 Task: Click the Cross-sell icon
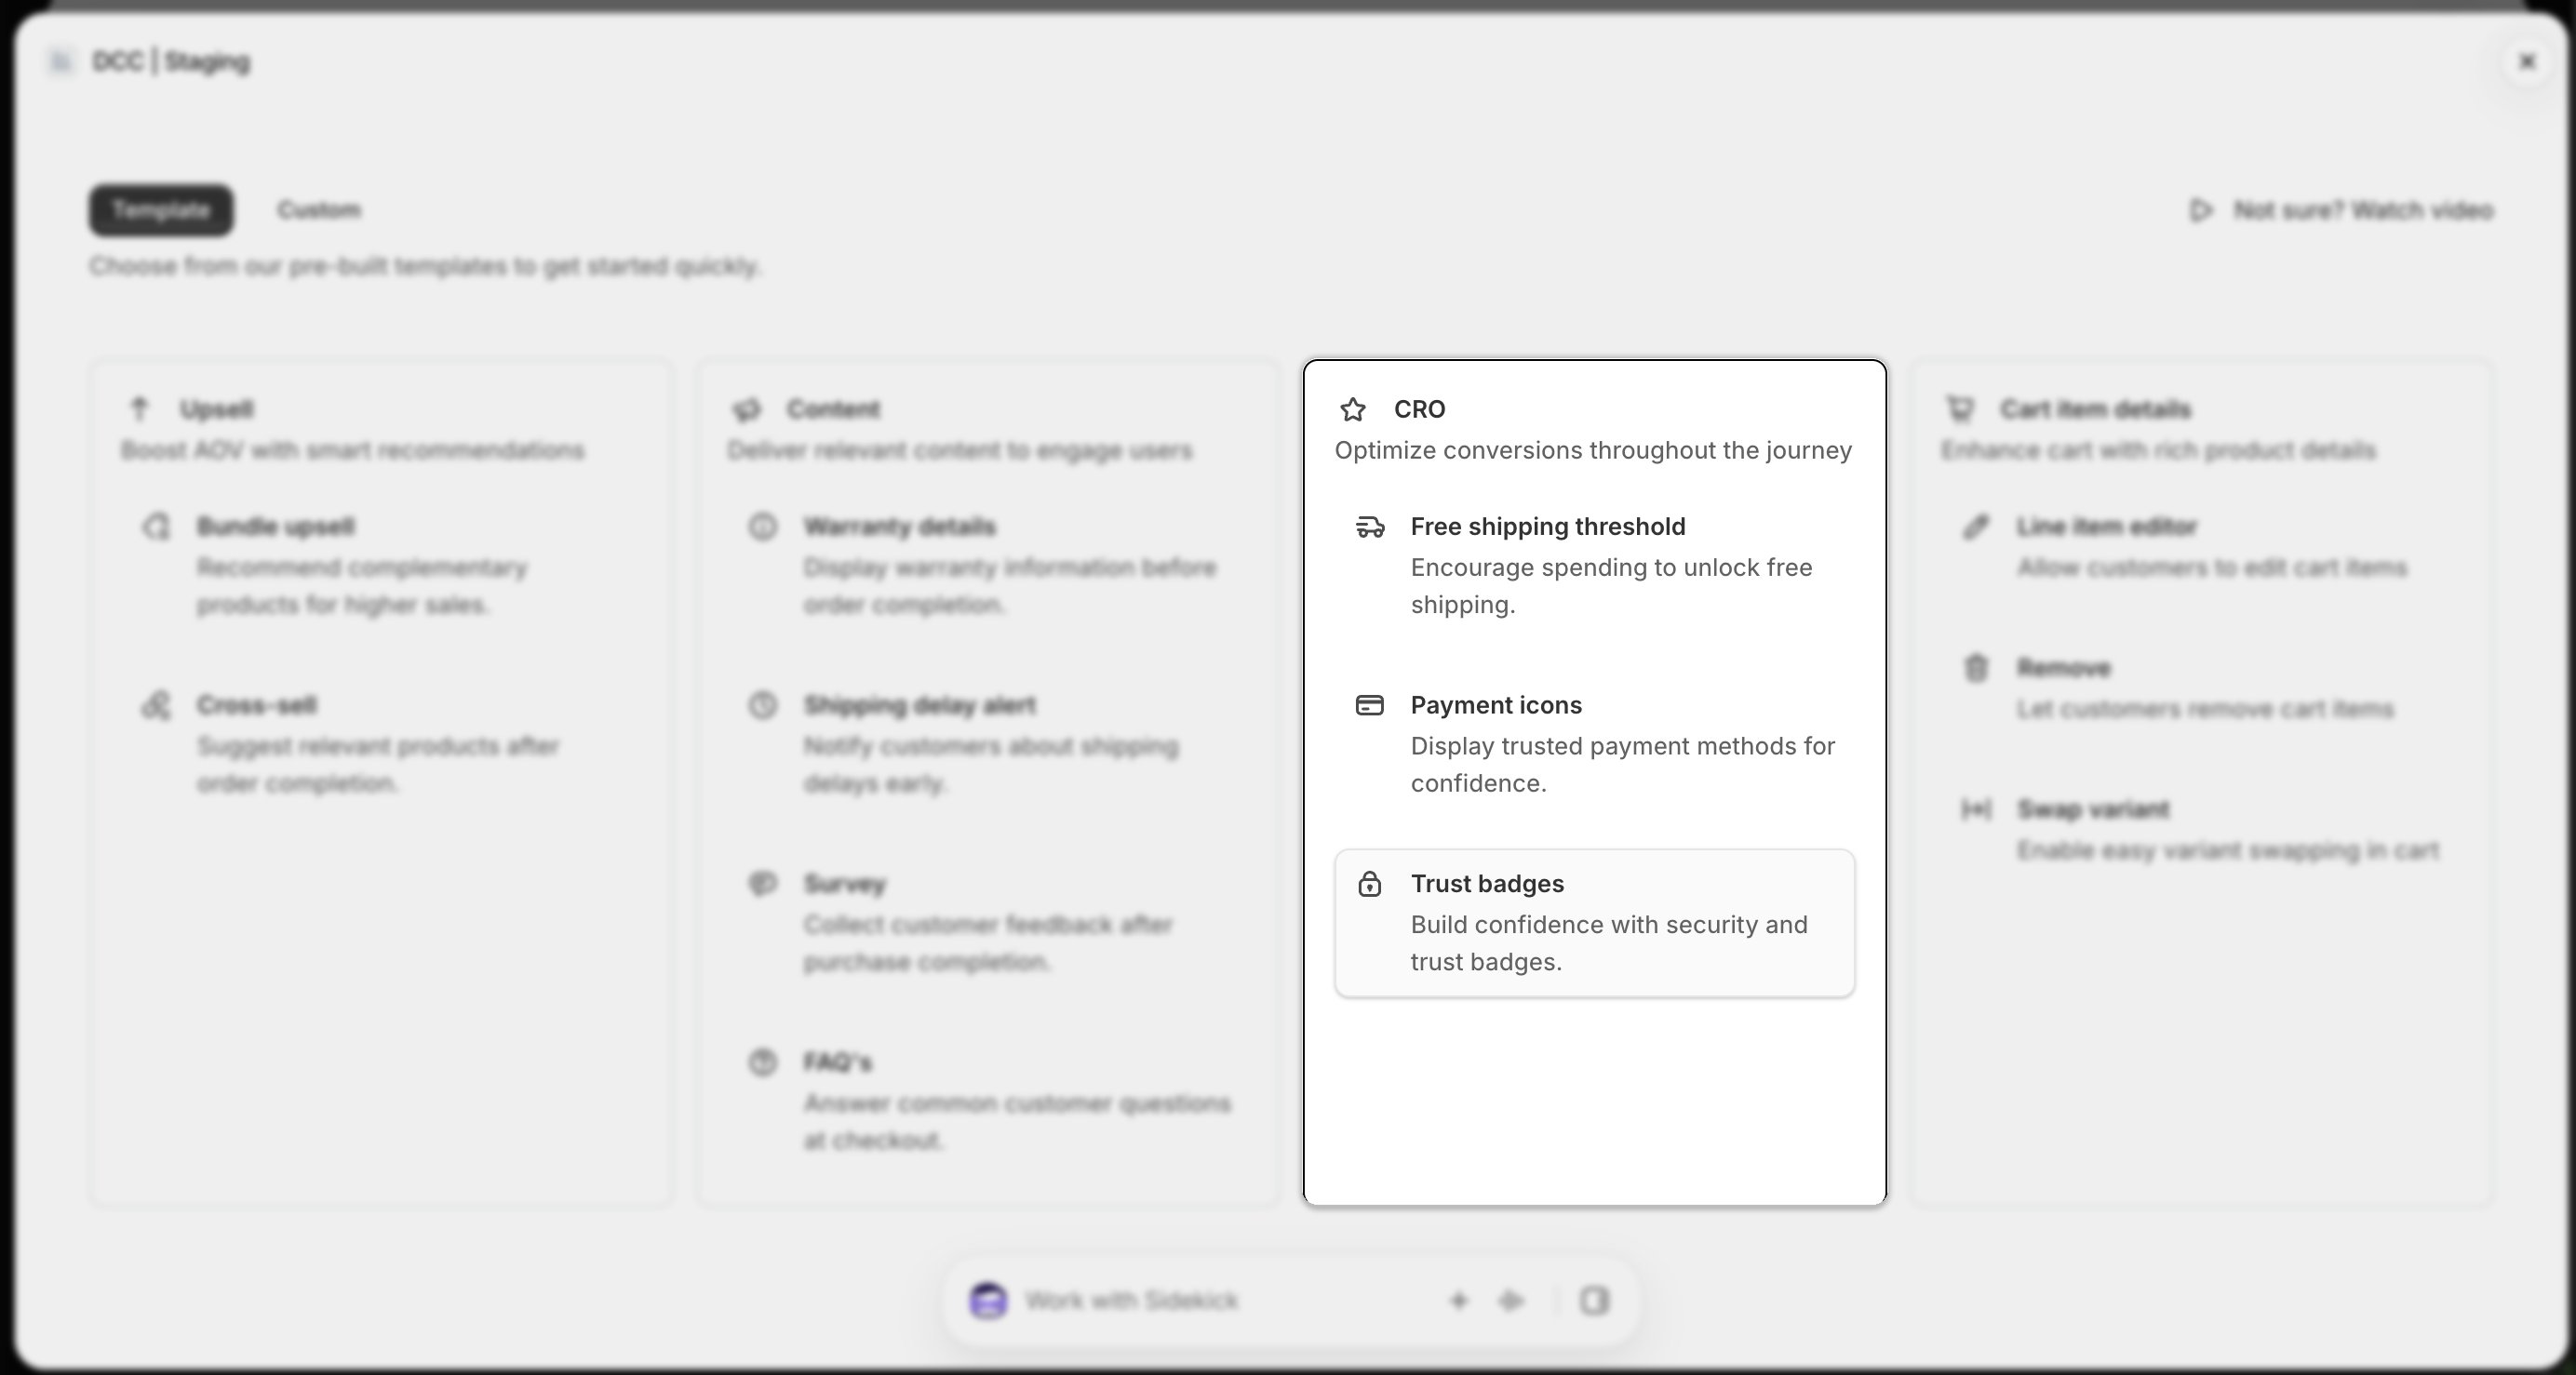156,705
